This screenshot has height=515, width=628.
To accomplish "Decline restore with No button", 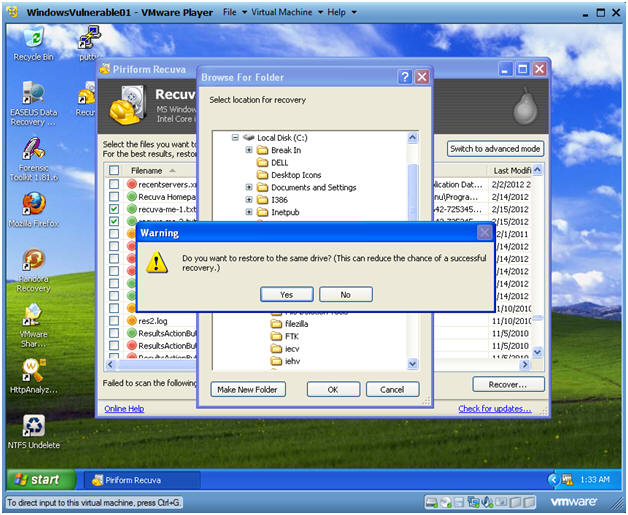I will [346, 294].
